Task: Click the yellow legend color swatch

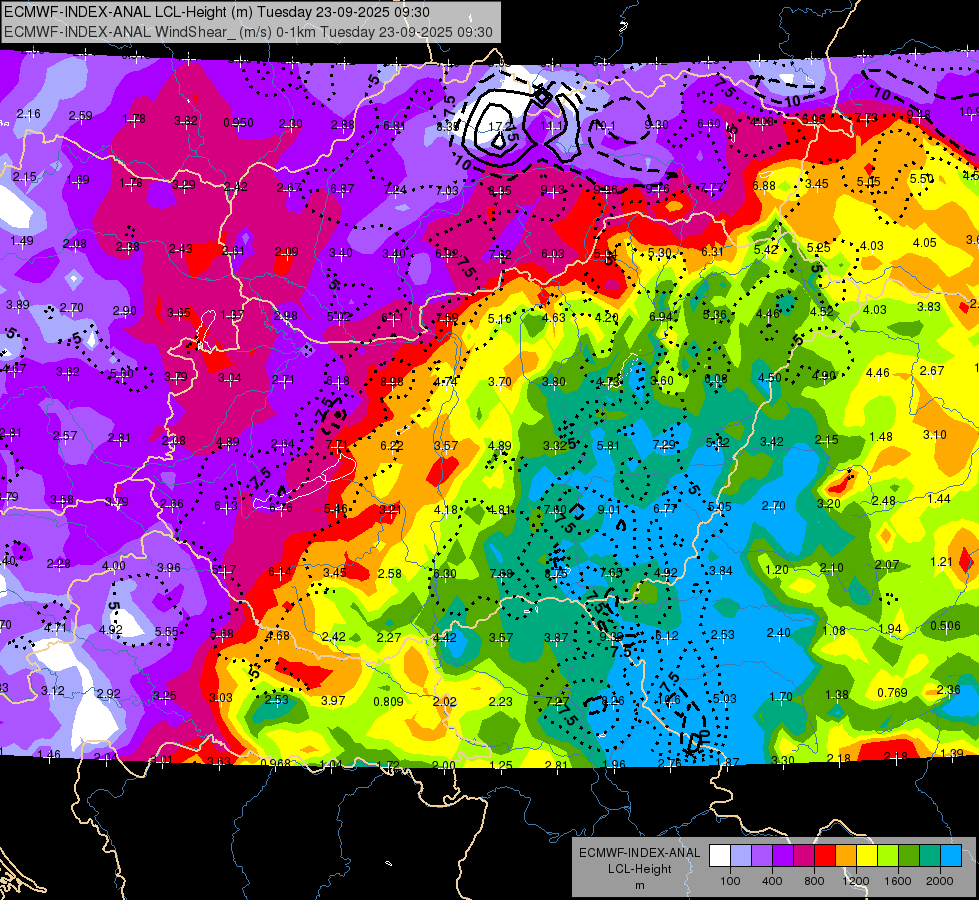Action: click(x=867, y=855)
